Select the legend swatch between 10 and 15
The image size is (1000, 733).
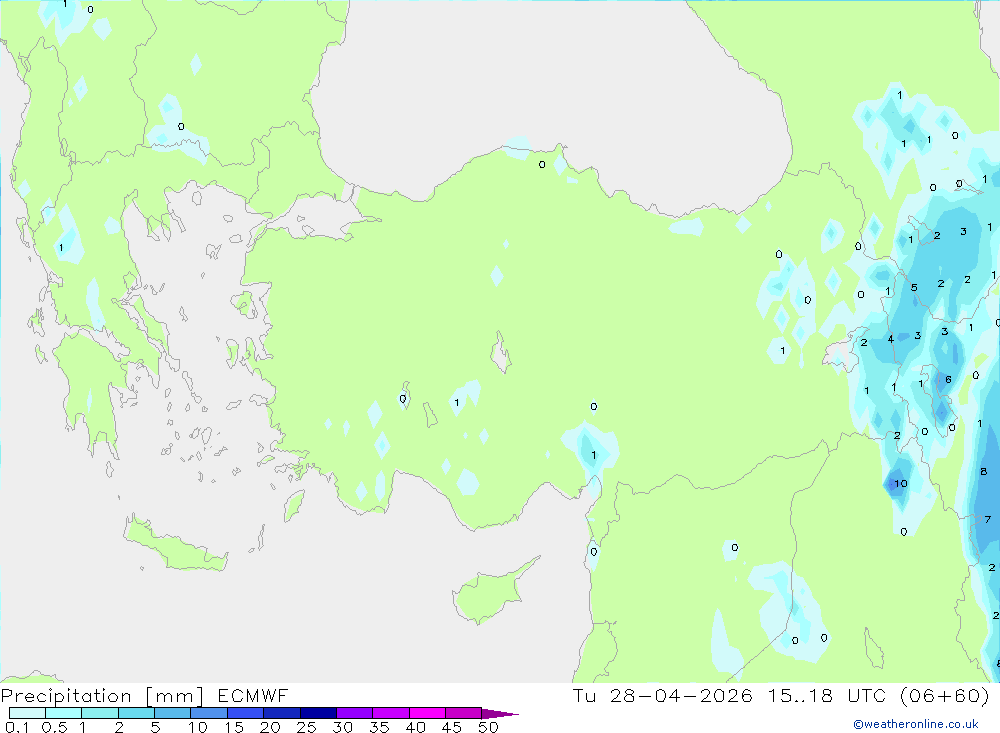click(x=209, y=713)
